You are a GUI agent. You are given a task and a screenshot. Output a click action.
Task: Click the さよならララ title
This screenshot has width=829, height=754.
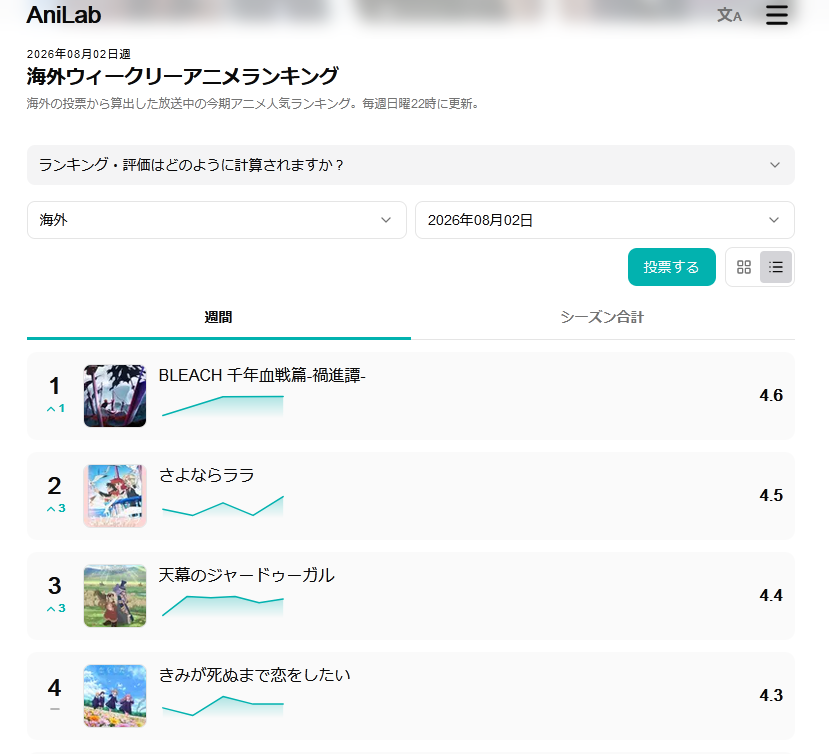pyautogui.click(x=206, y=475)
